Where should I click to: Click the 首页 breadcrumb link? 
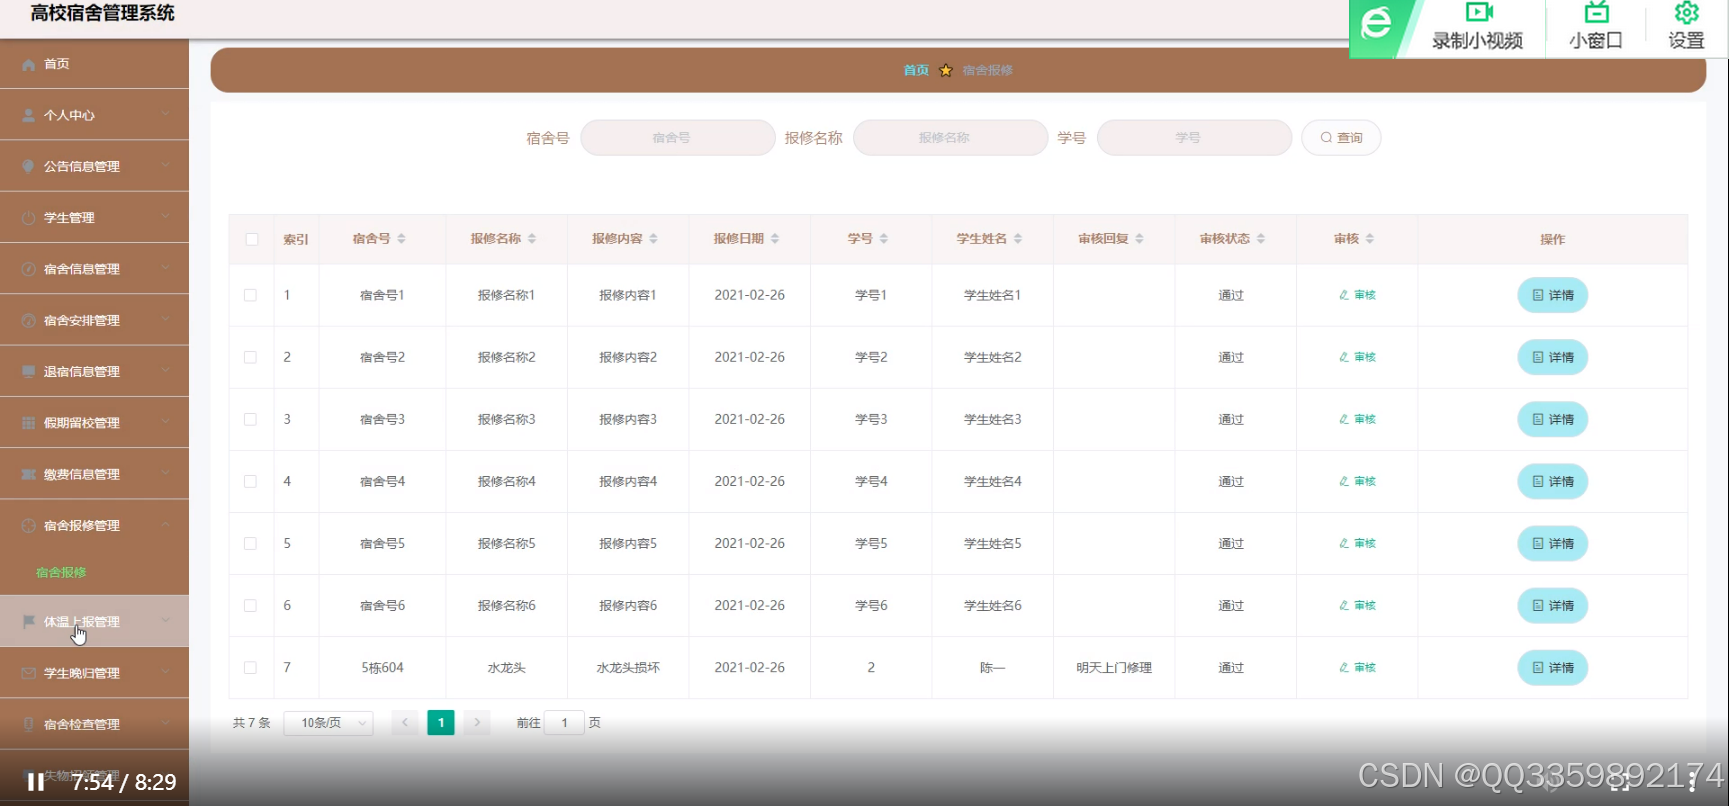click(x=916, y=70)
